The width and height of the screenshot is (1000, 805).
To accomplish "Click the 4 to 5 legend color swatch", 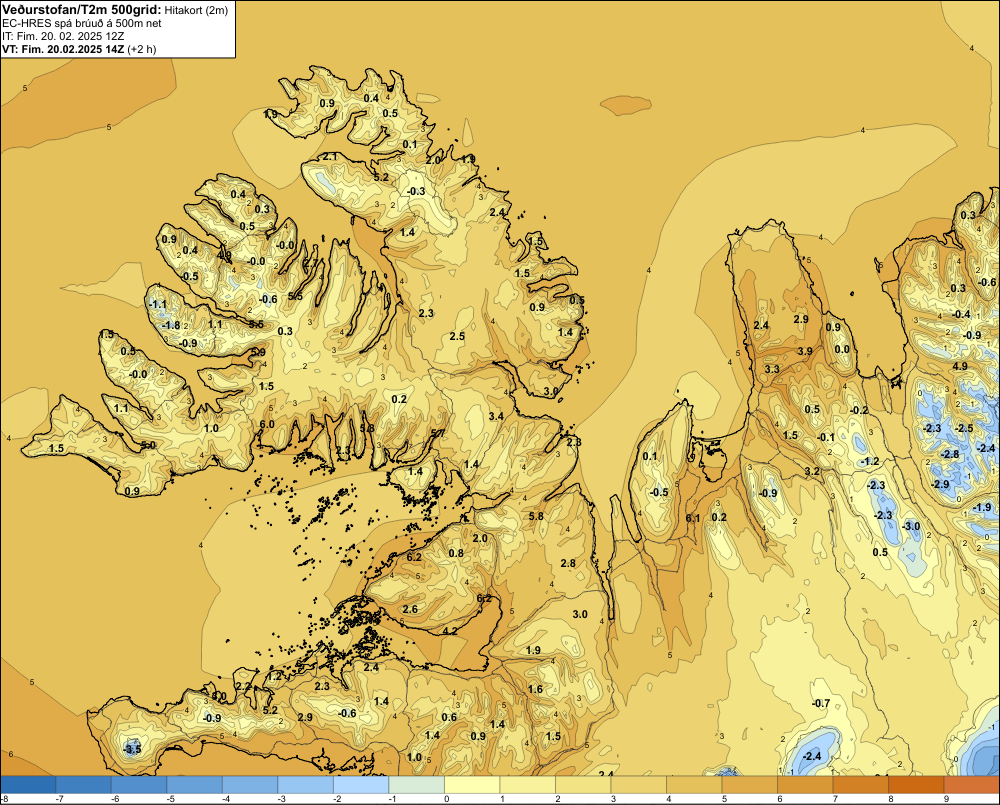I will point(694,785).
